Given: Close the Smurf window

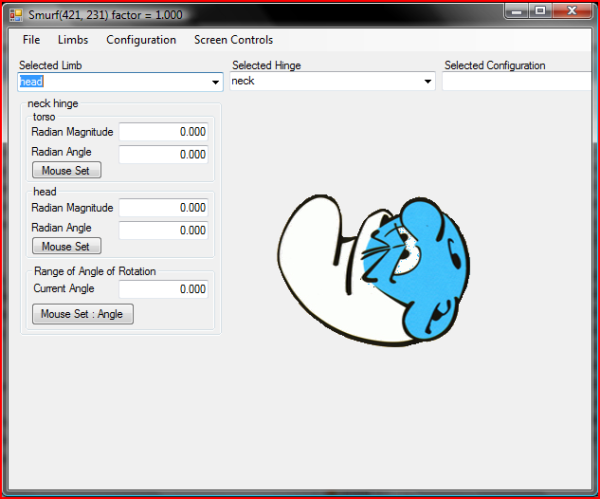Looking at the screenshot, I should (572, 11).
